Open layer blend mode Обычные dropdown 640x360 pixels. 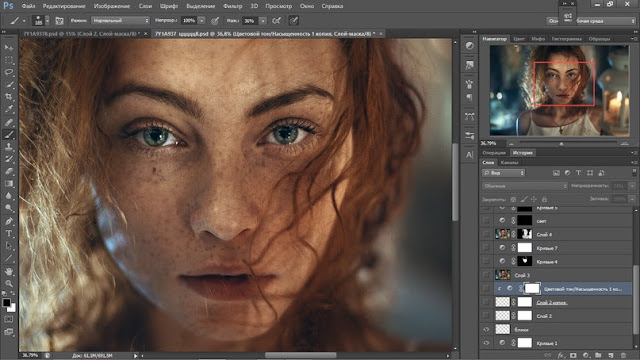pos(524,186)
